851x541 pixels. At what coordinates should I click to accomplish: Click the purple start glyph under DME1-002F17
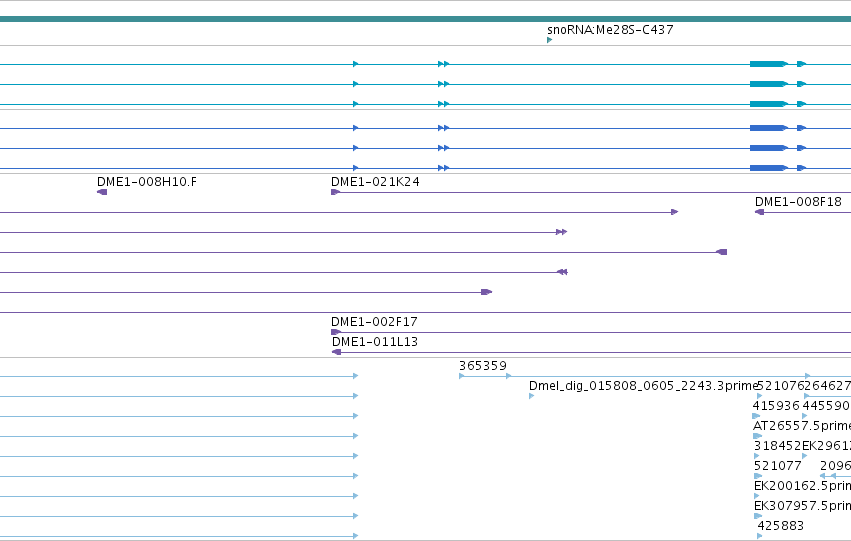tap(336, 332)
